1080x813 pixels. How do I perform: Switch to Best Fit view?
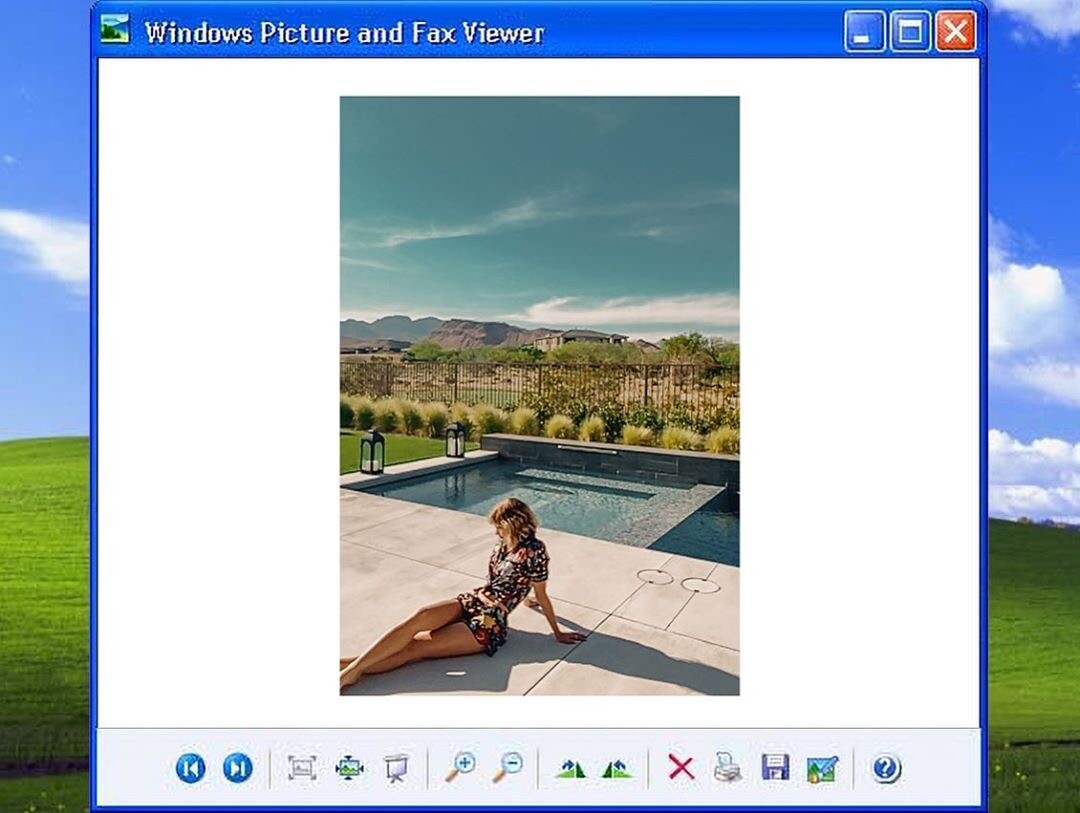tap(301, 768)
